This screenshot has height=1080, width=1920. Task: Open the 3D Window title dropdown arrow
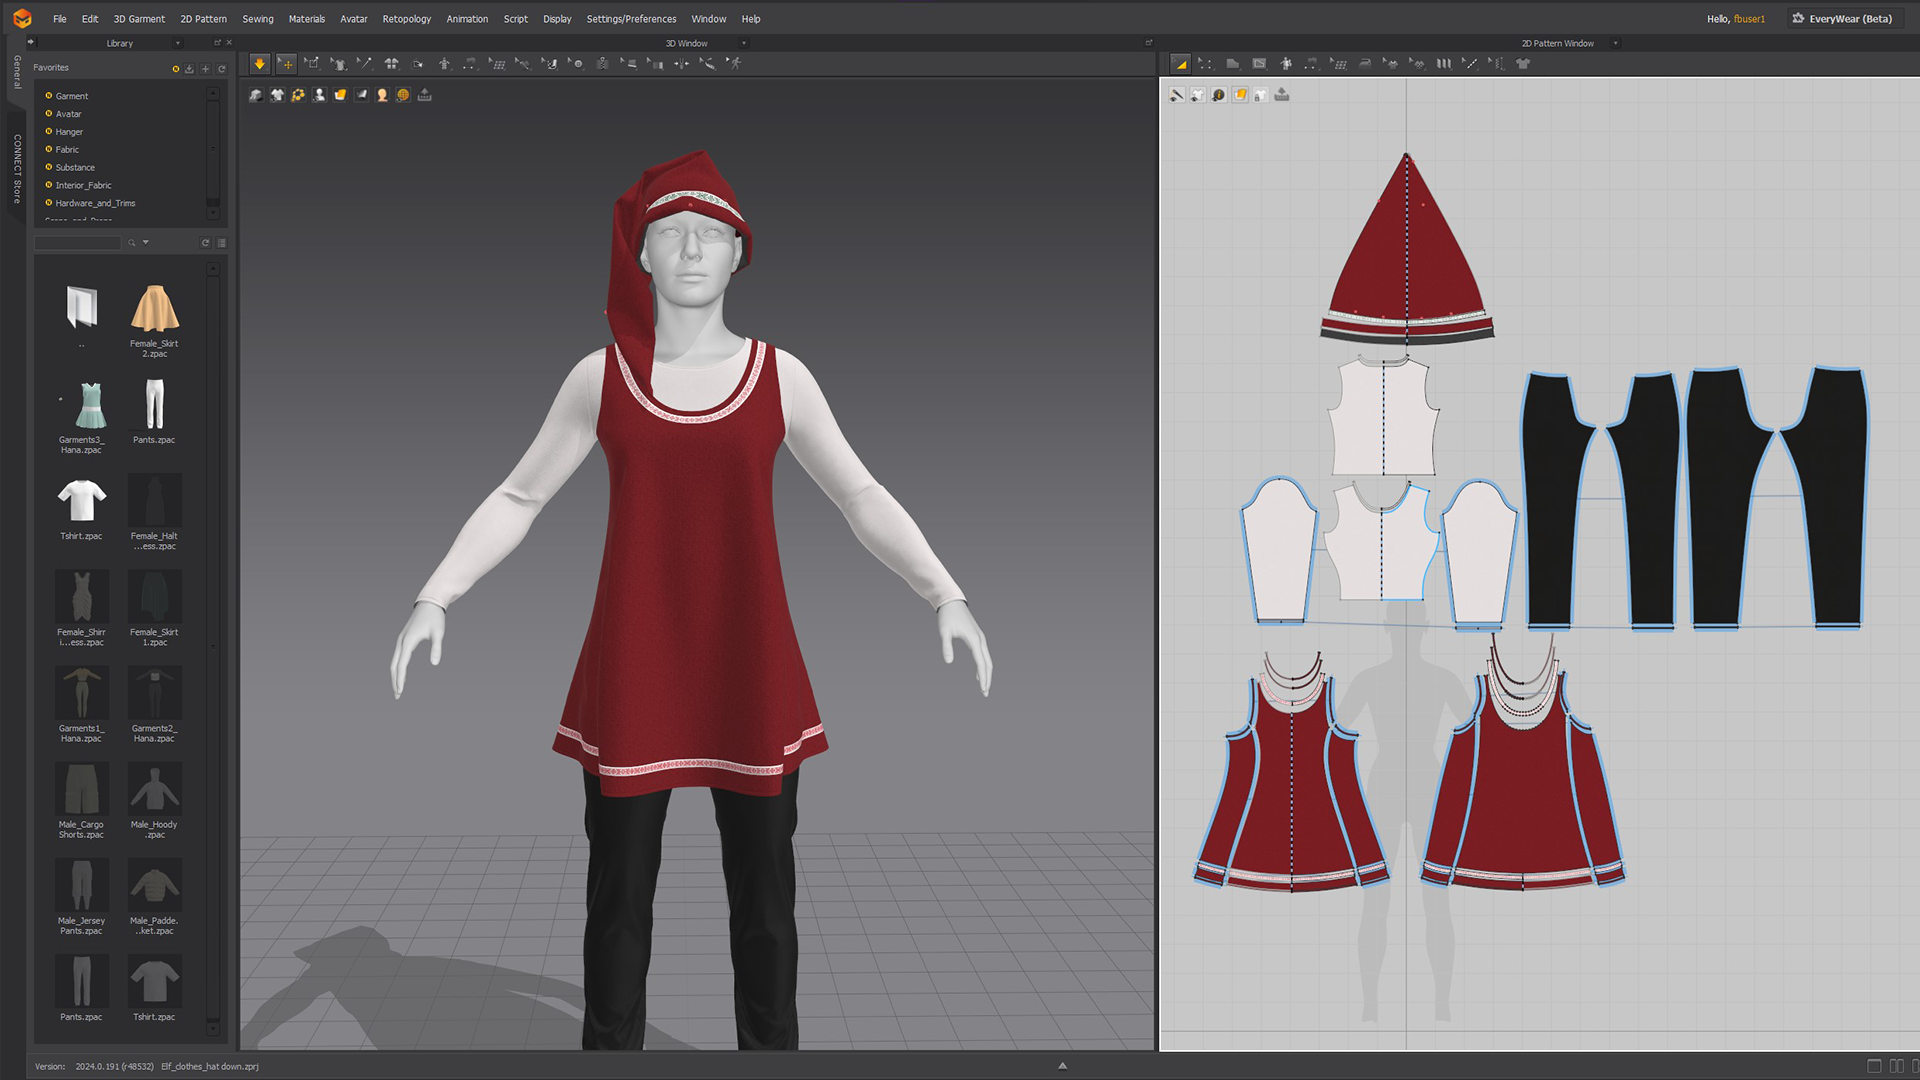743,44
